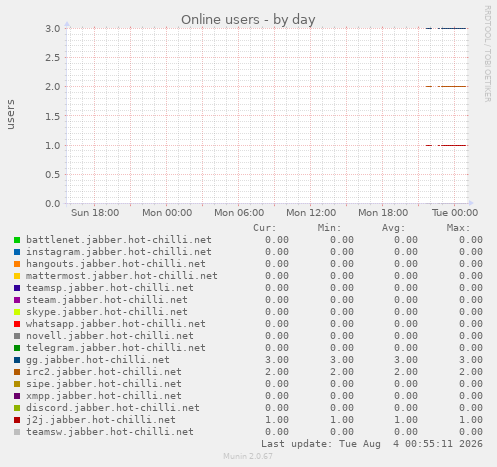Image resolution: width=497 pixels, height=467 pixels.
Task: Select the novell.jabber.hot-chilli.net legend label
Action: [110, 336]
